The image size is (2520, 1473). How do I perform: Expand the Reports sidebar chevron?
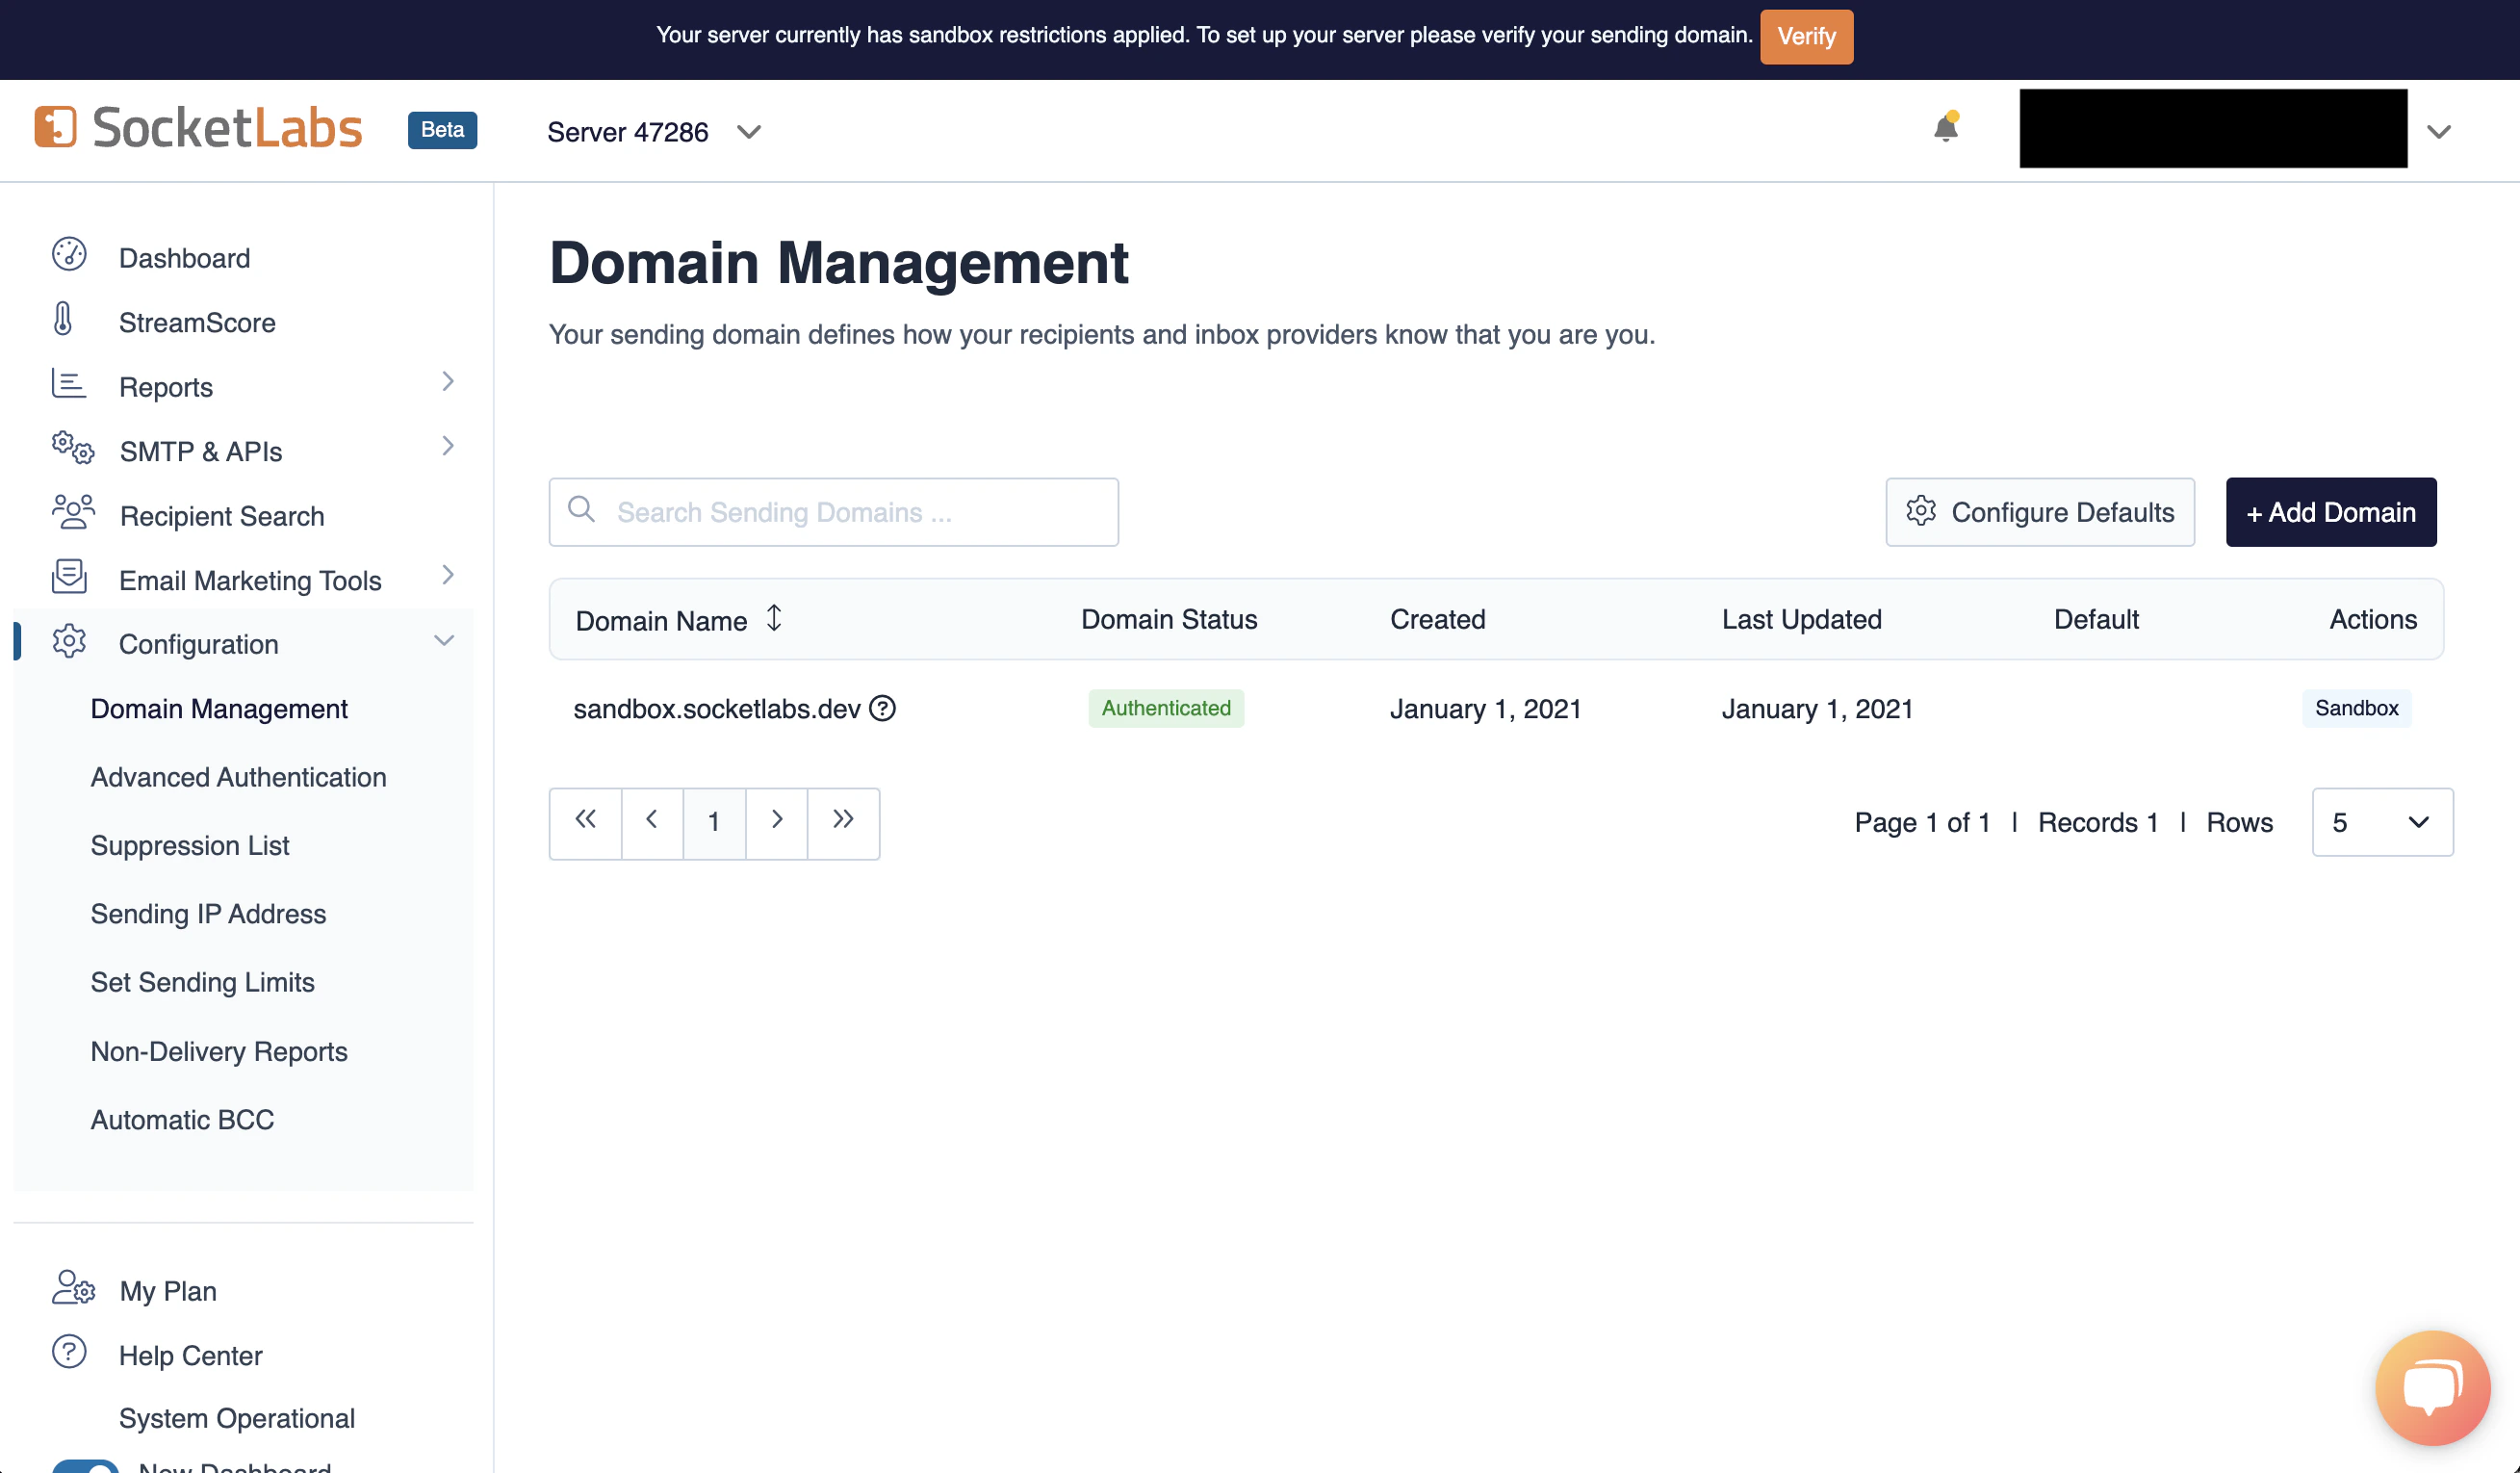click(447, 382)
